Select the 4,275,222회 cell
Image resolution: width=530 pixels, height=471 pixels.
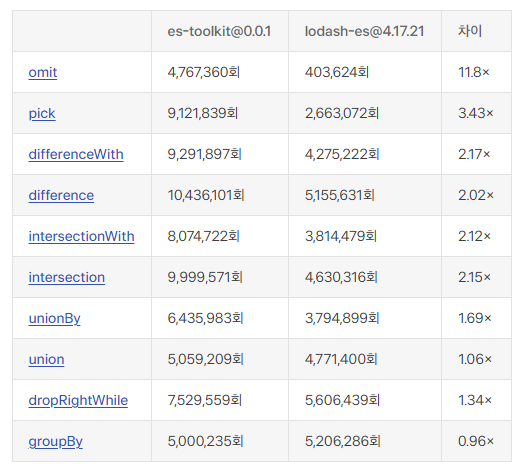[x=365, y=154]
